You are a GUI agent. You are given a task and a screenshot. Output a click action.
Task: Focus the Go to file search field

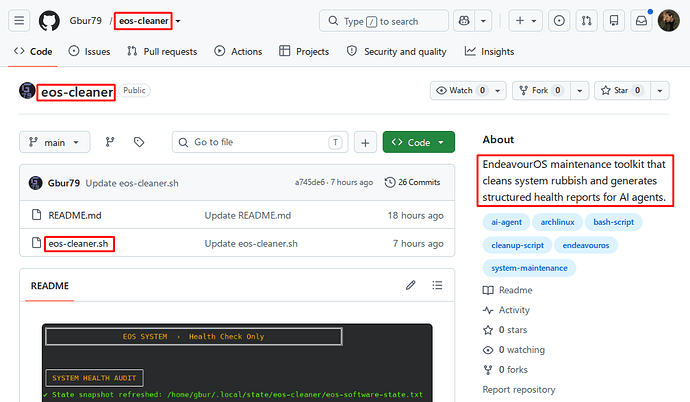(x=260, y=142)
